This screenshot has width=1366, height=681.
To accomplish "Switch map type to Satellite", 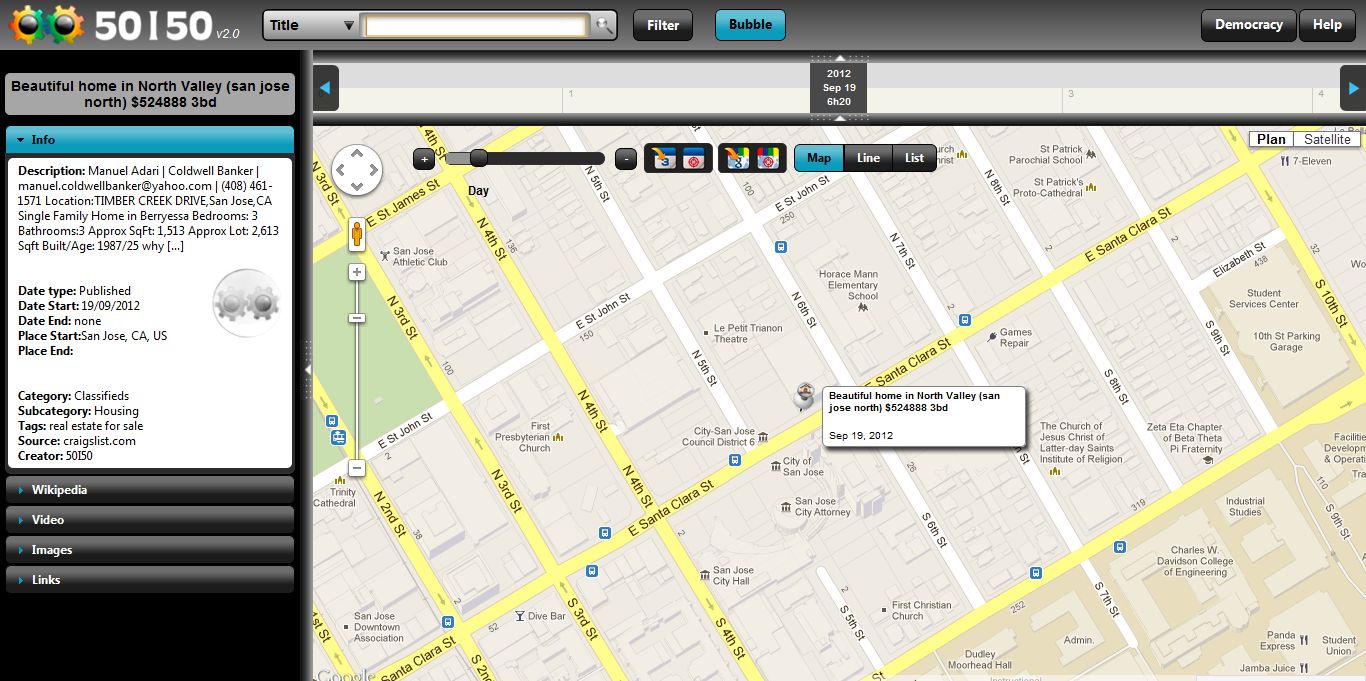I will [1327, 139].
